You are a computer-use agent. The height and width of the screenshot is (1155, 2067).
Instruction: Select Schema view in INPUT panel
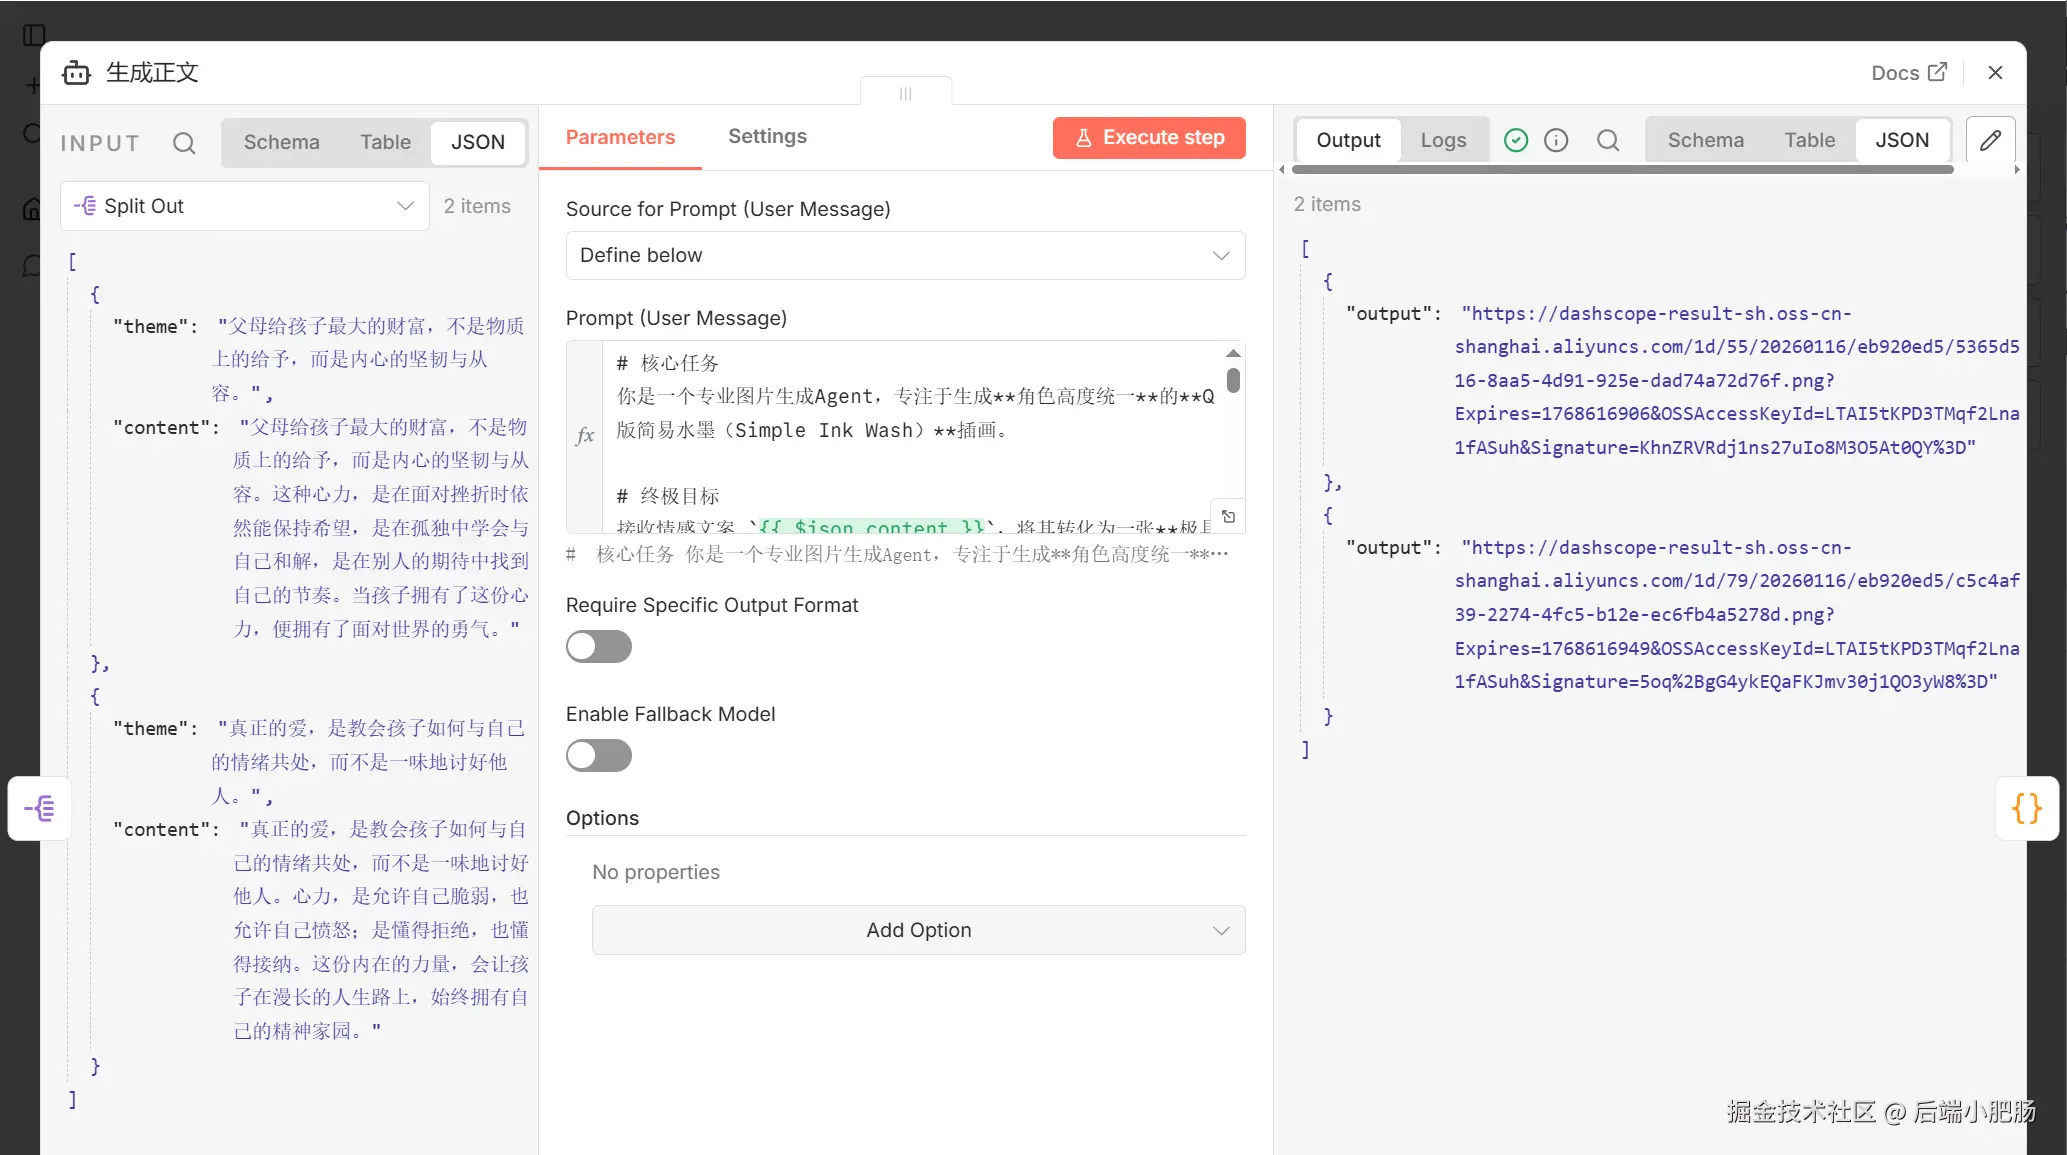tap(281, 142)
